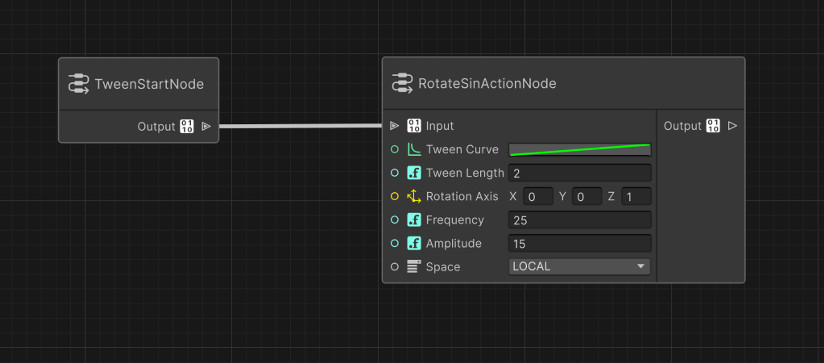This screenshot has width=824, height=363.
Task: Click the Tween Length port circle
Action: tap(395, 173)
